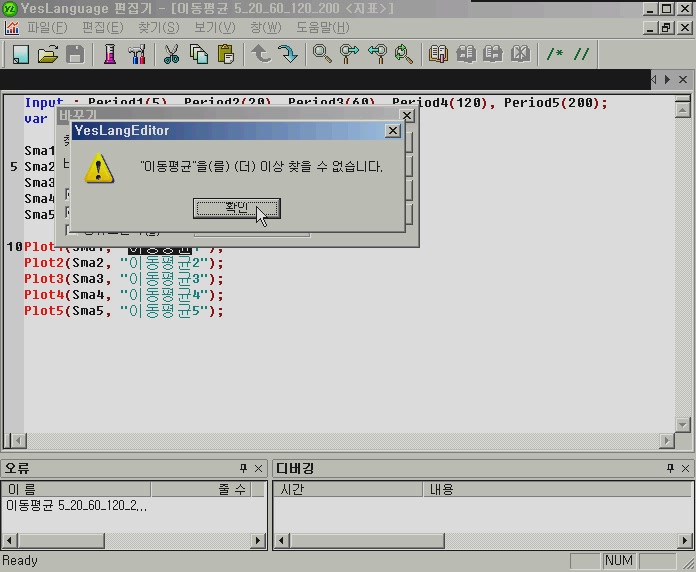
Task: Click the paste clipboard icon
Action: (x=226, y=54)
